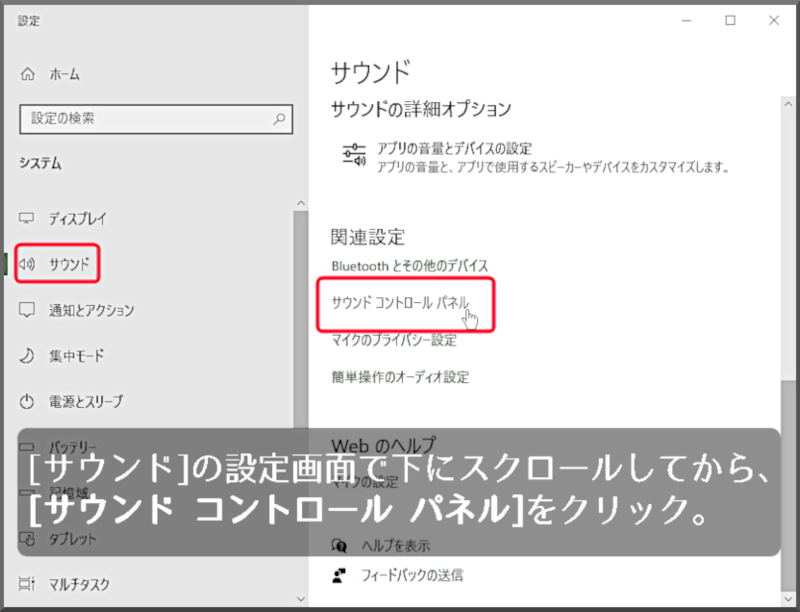Open 電源とスリープ settings
This screenshot has width=800, height=612.
pyautogui.click(x=86, y=401)
